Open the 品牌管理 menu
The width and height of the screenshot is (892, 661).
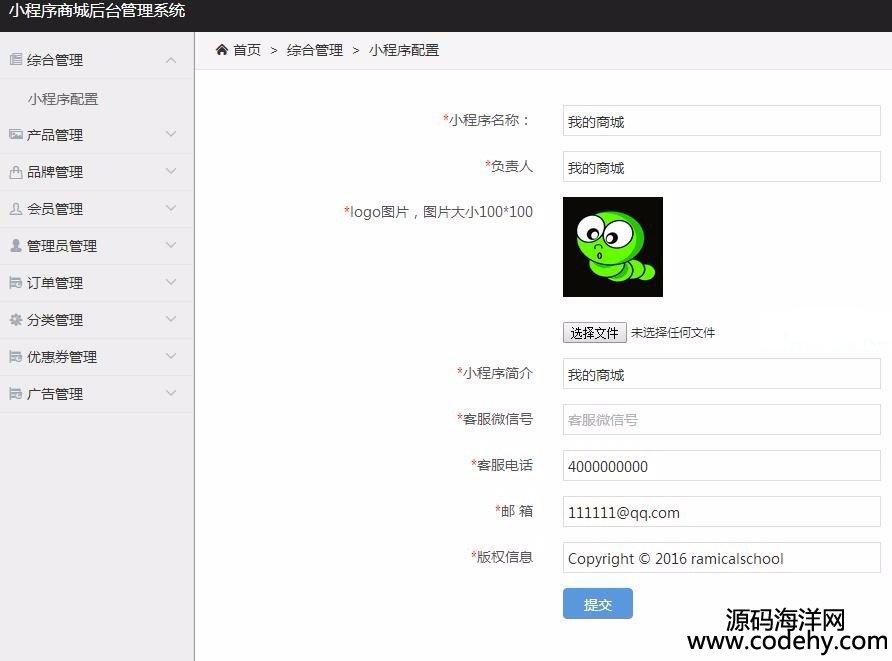coord(97,172)
